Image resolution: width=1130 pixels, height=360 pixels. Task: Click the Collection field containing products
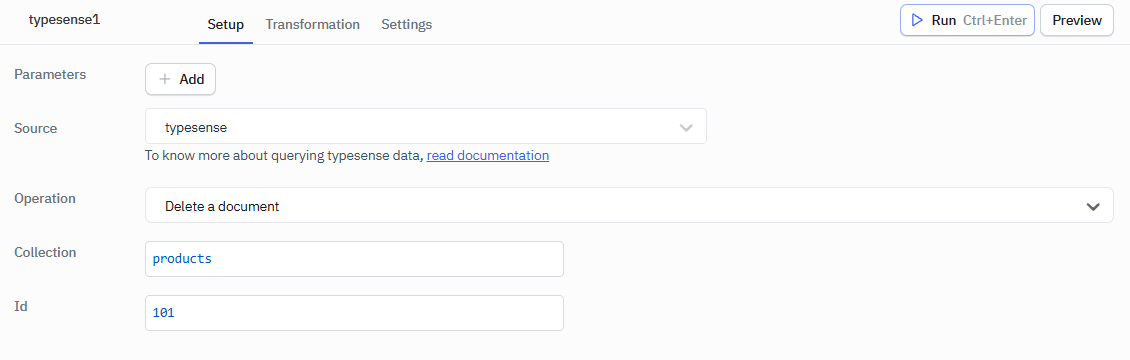(355, 259)
